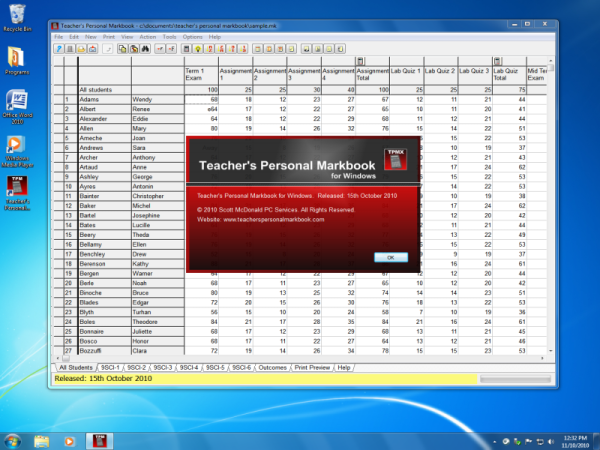The width and height of the screenshot is (600, 450).
Task: Click the system clock in the tray
Action: 575,441
